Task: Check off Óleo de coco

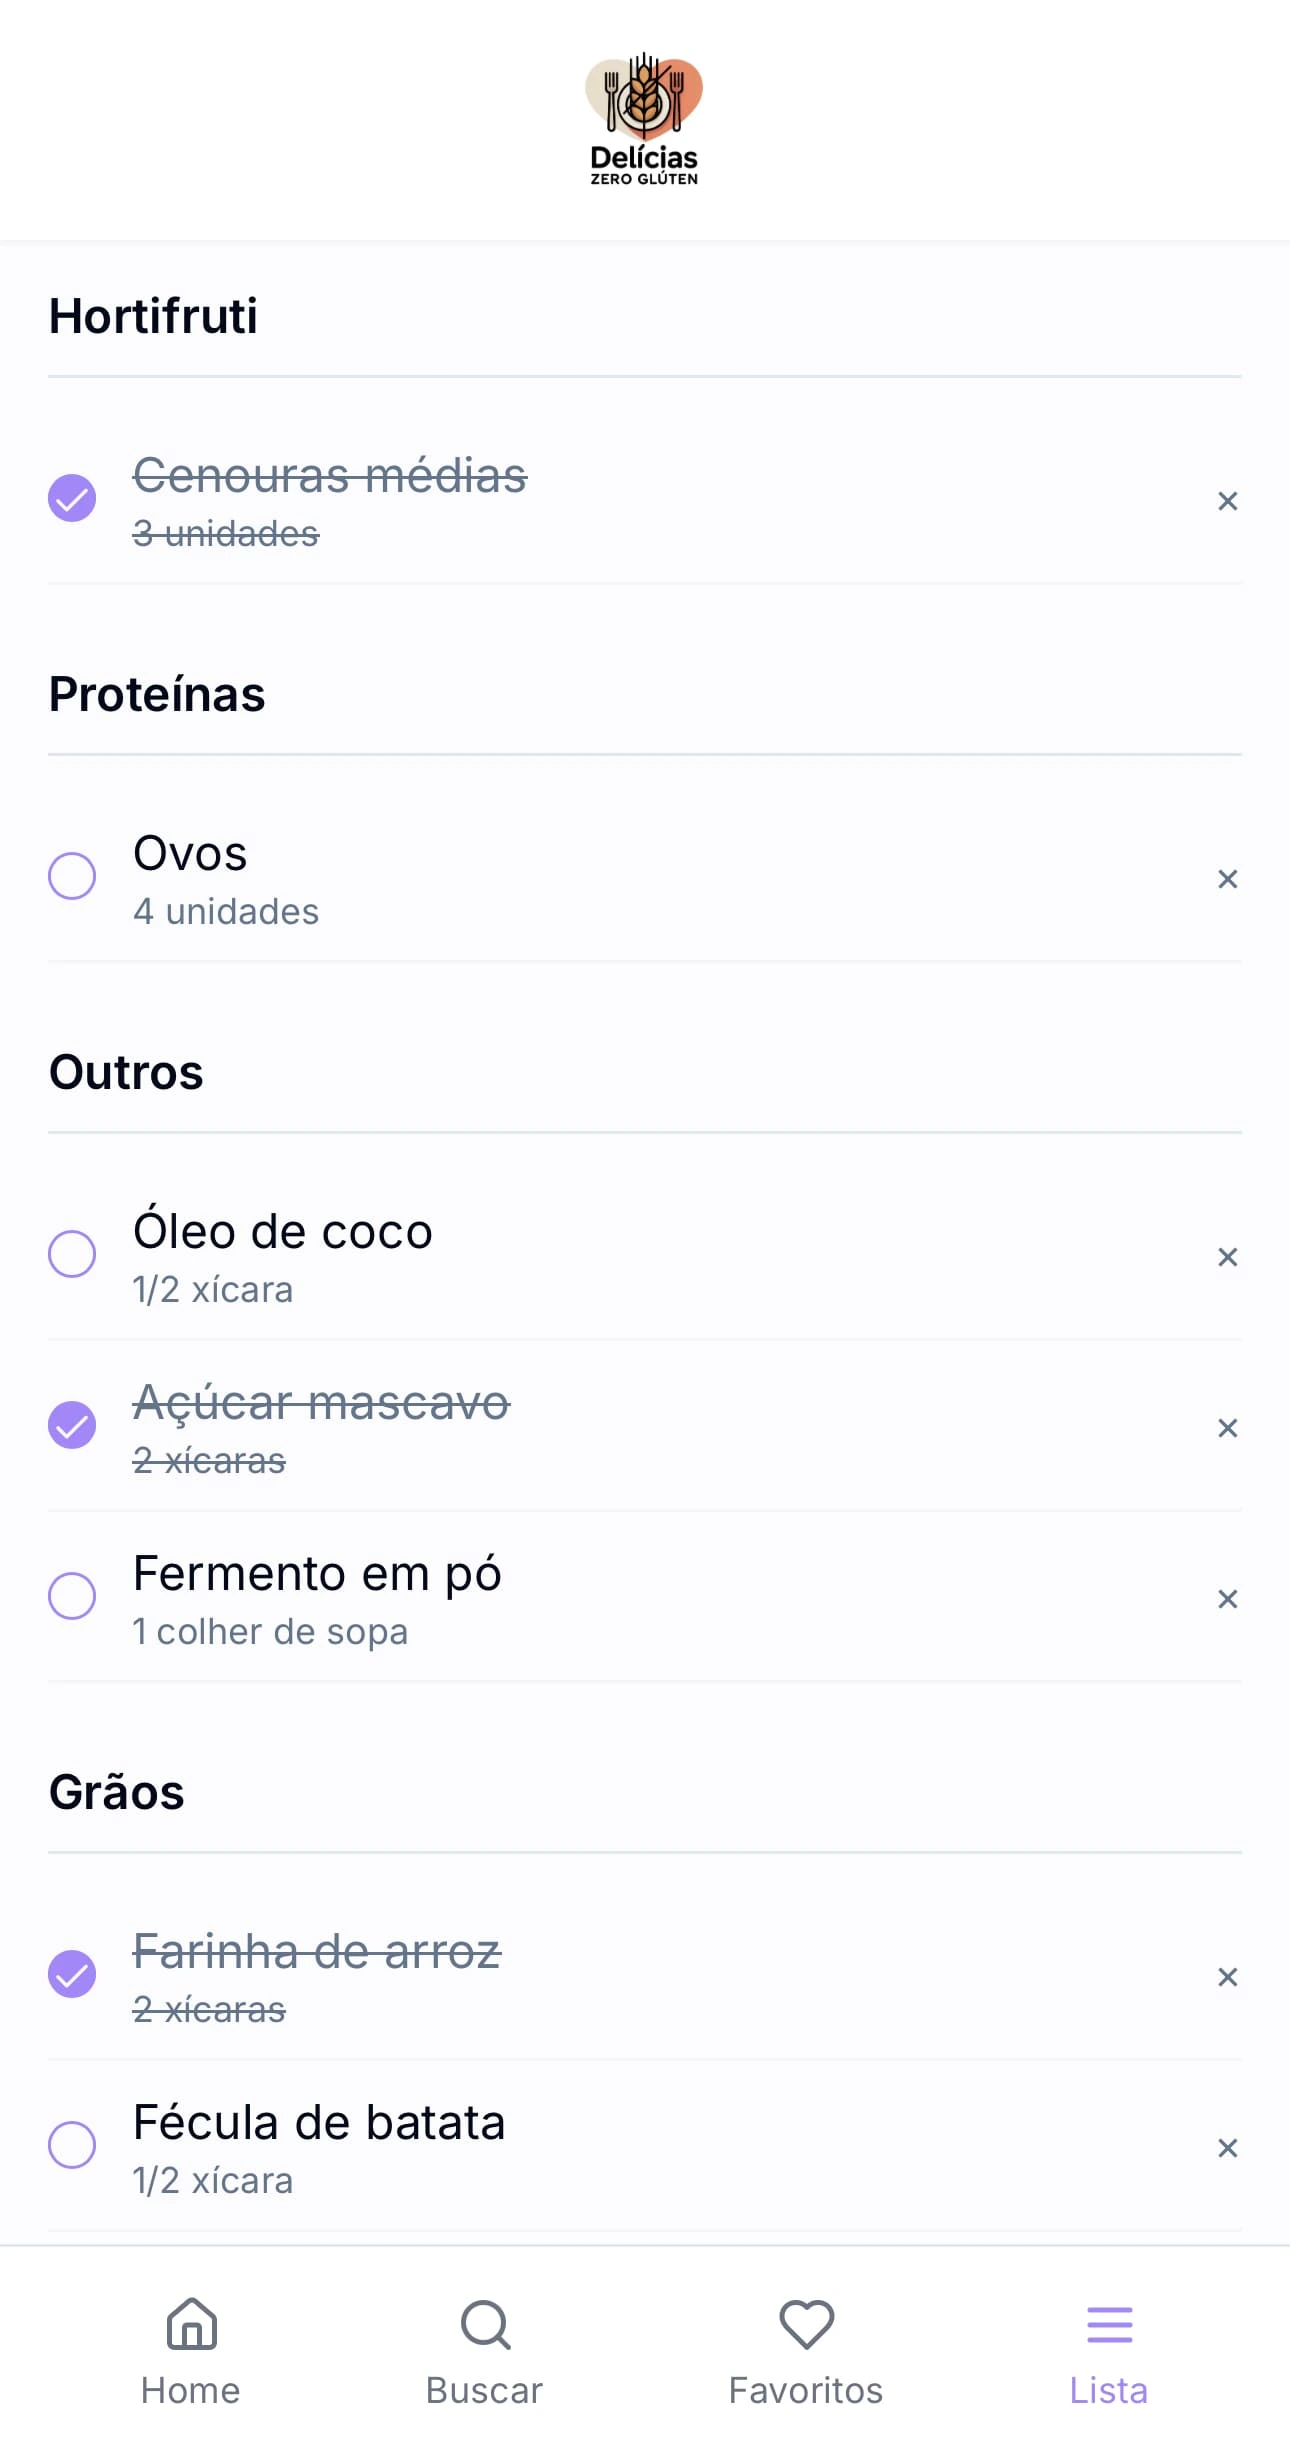Action: [72, 1254]
